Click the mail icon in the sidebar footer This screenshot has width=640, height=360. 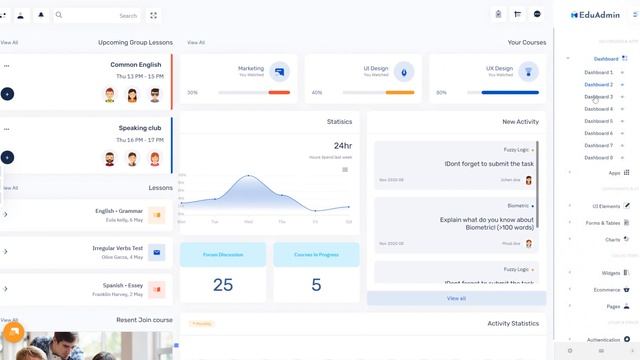pos(601,351)
